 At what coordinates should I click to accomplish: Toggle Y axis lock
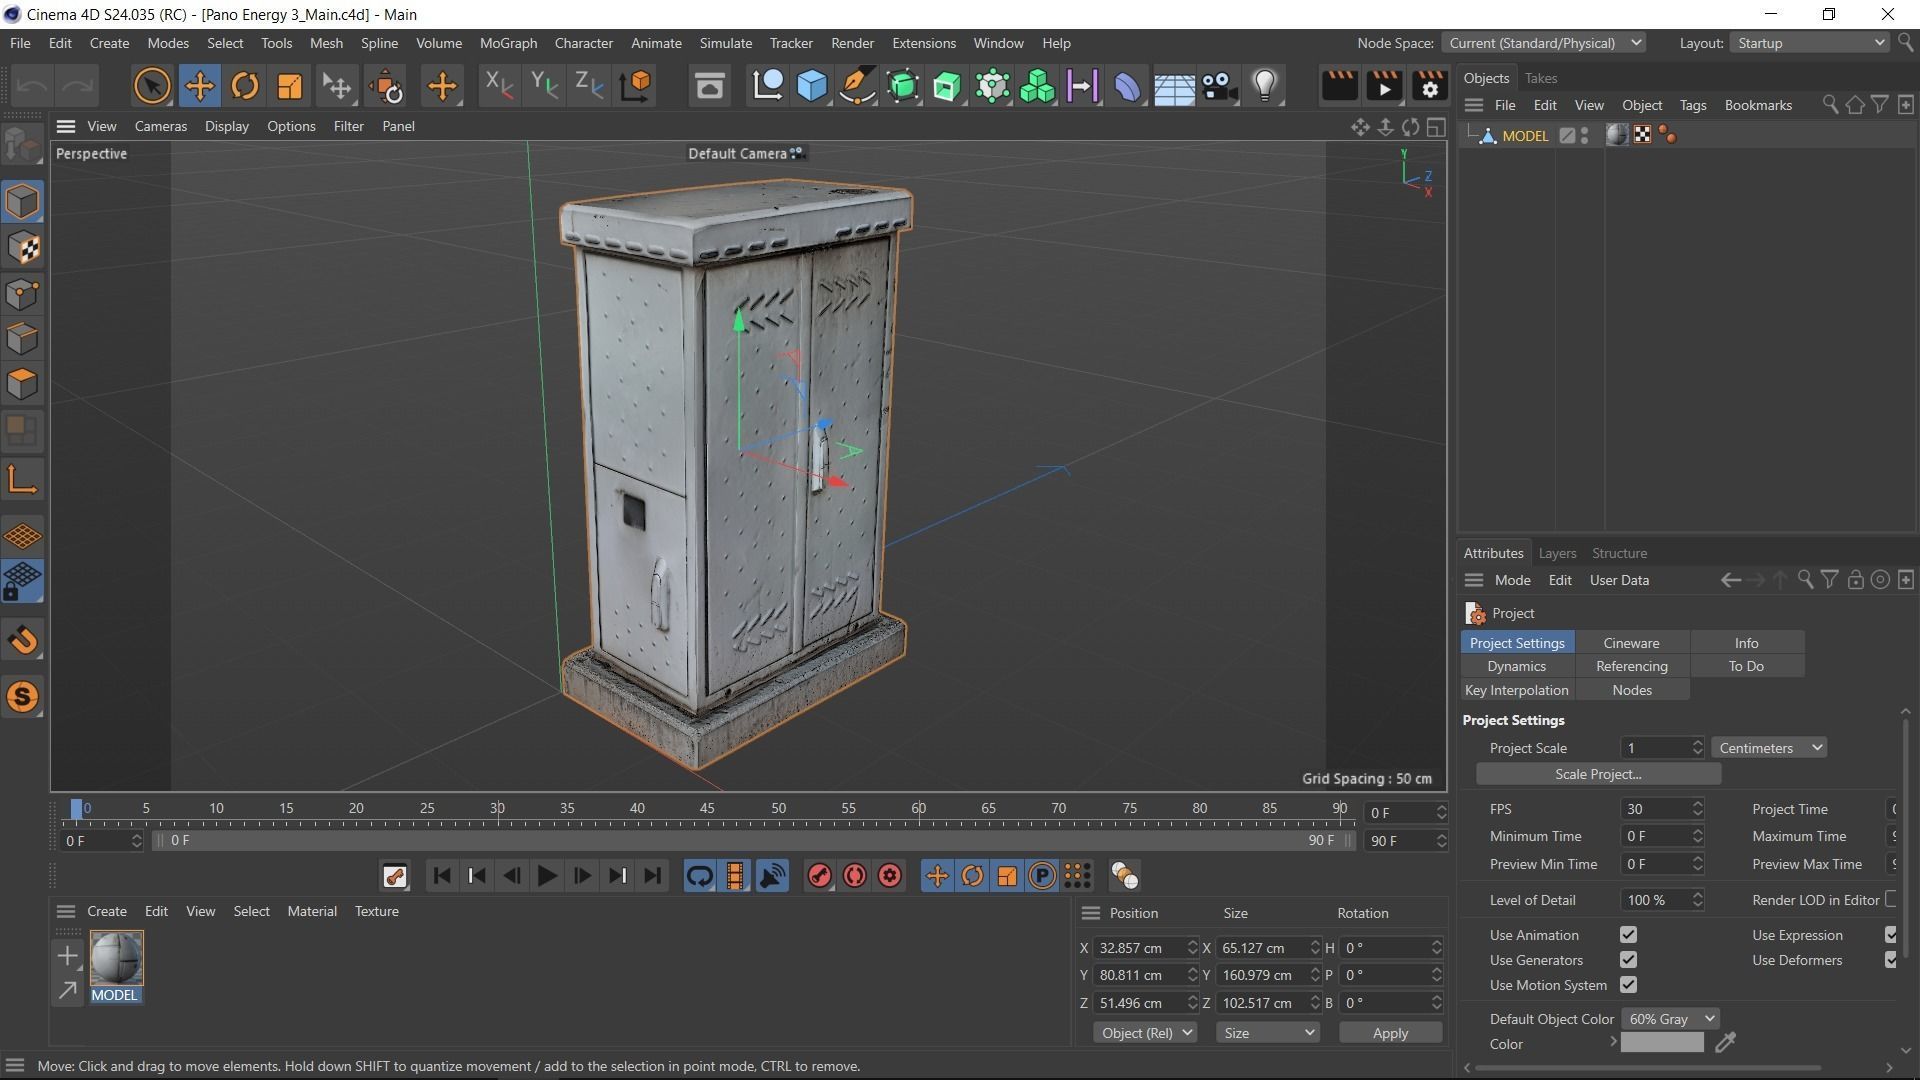click(x=544, y=86)
